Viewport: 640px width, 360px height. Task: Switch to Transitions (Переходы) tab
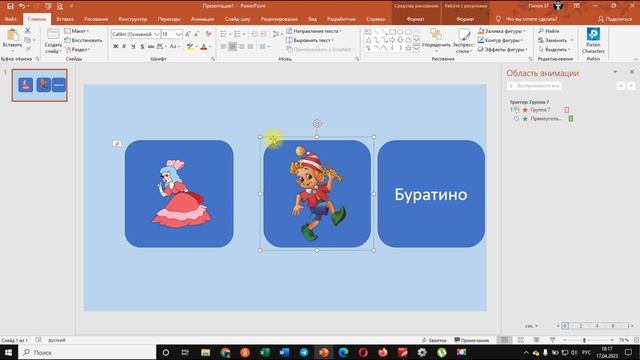[169, 19]
